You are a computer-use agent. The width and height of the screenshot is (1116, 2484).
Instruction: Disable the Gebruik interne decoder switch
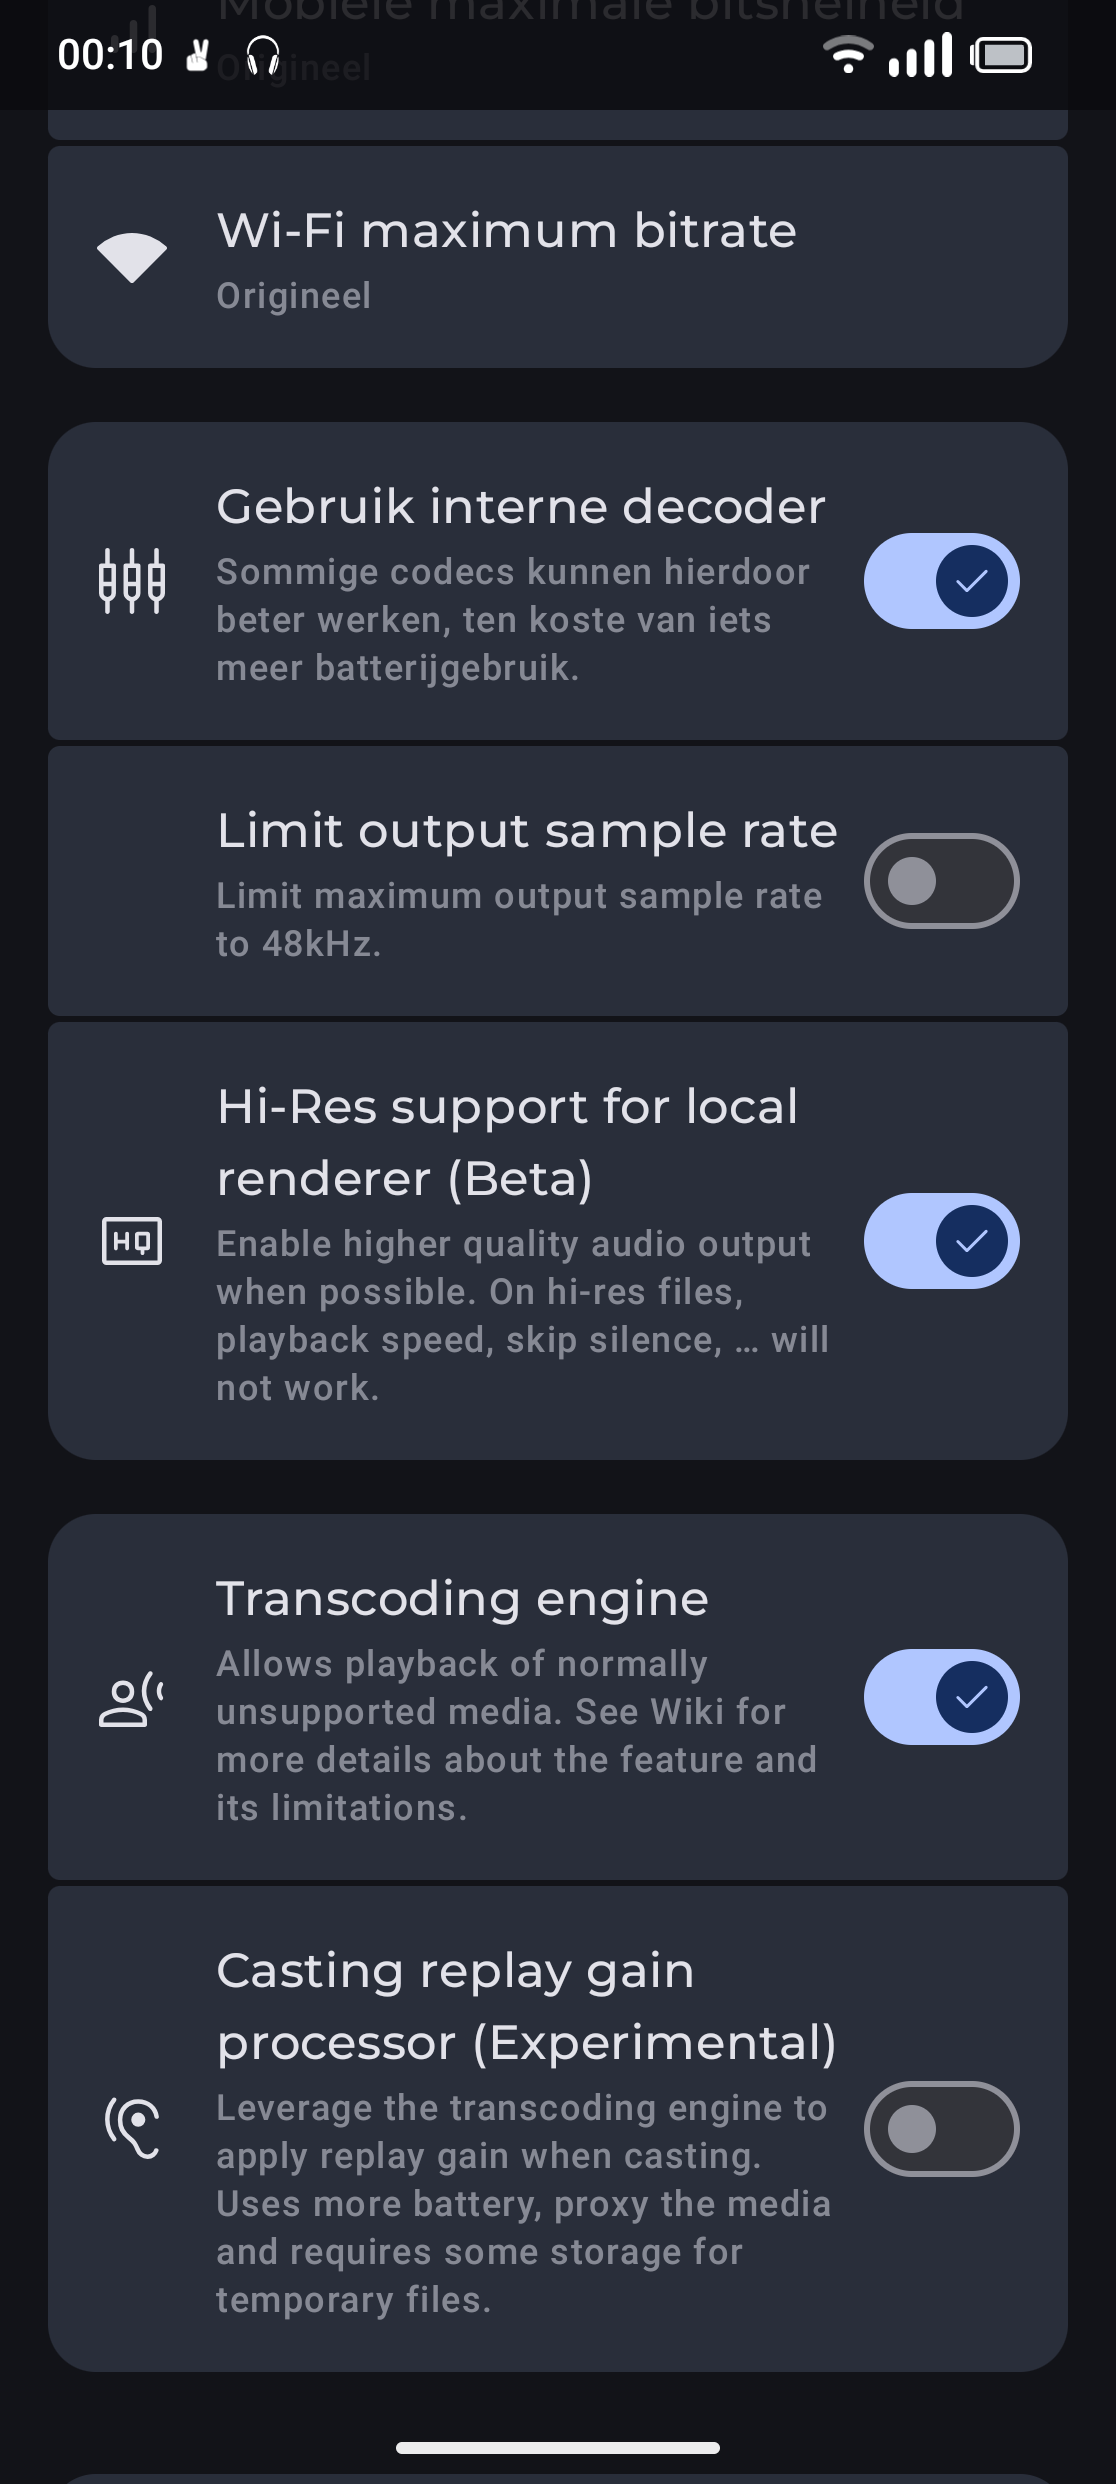941,581
